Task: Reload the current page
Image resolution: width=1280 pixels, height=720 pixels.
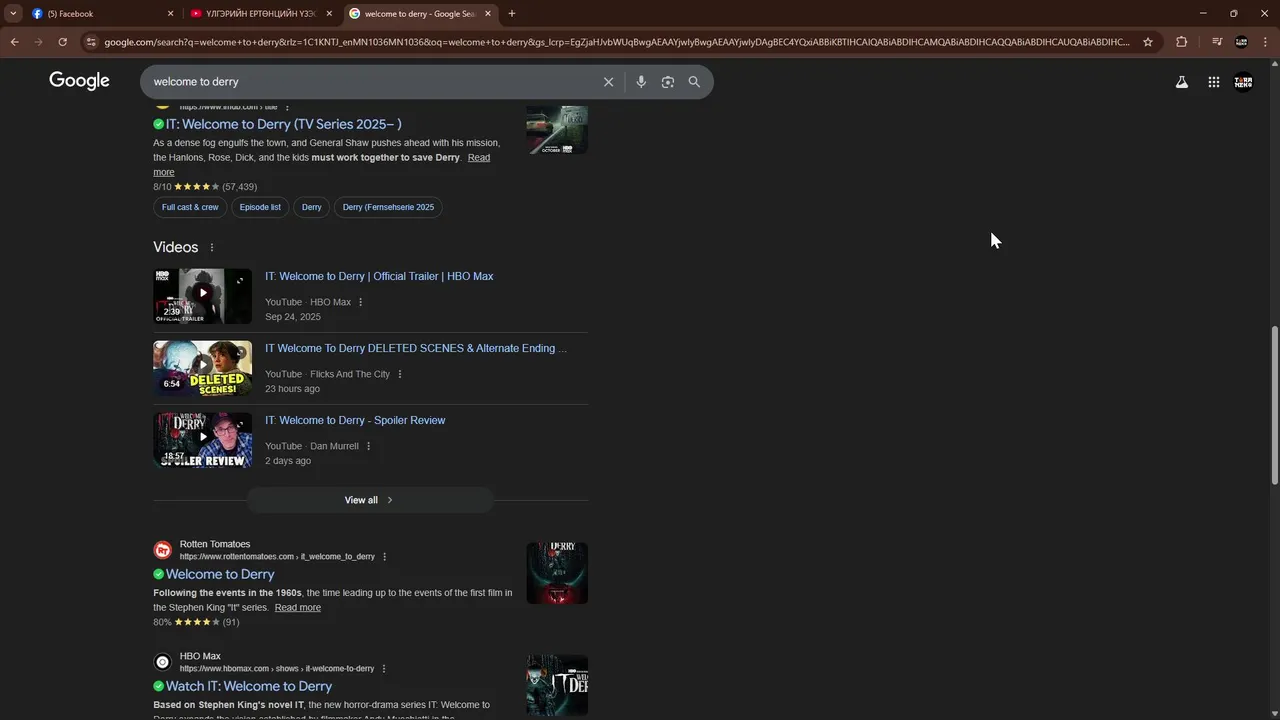Action: 62,42
